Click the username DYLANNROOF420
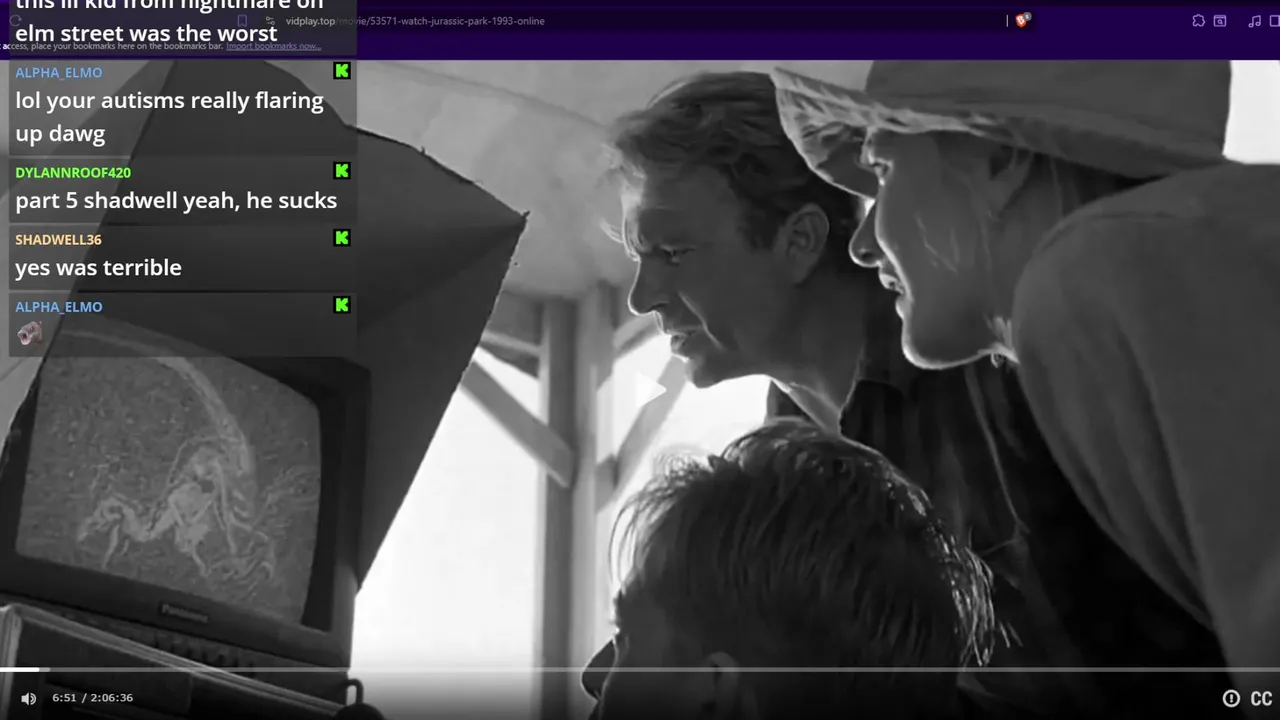Image resolution: width=1280 pixels, height=720 pixels. 73,172
